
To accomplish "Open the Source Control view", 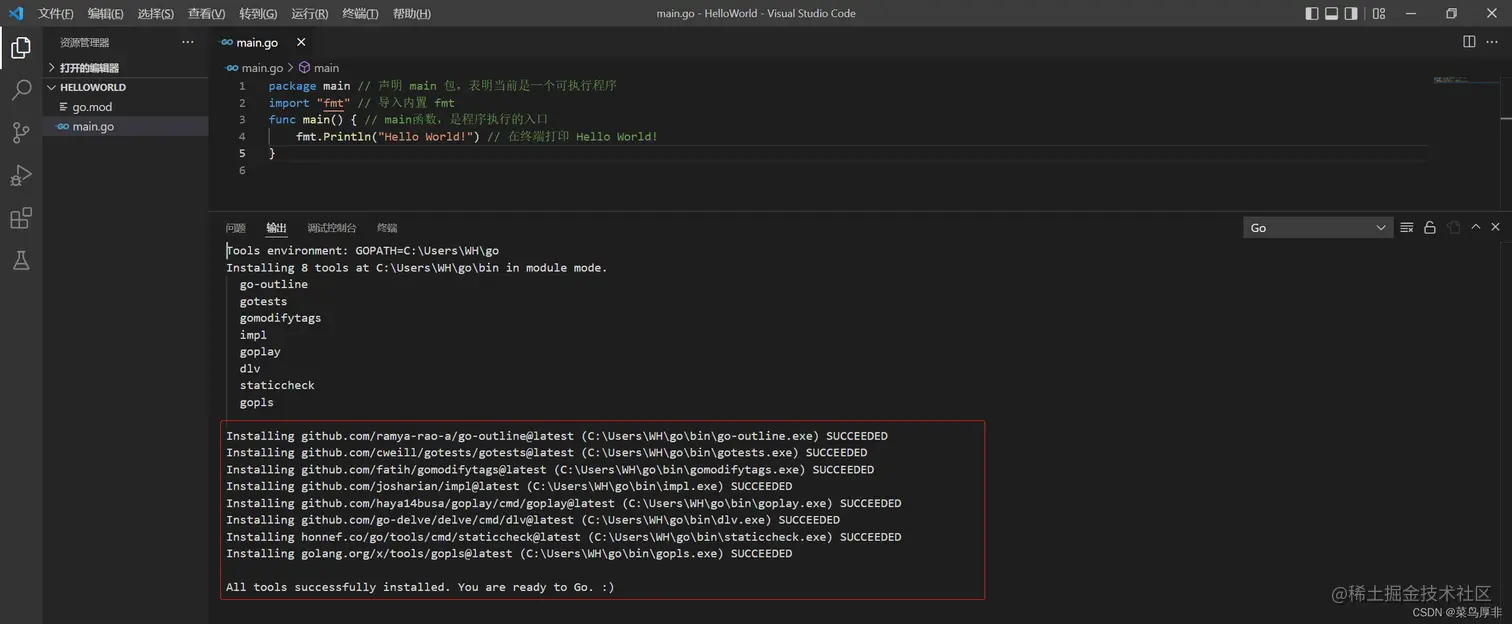I will tap(20, 132).
